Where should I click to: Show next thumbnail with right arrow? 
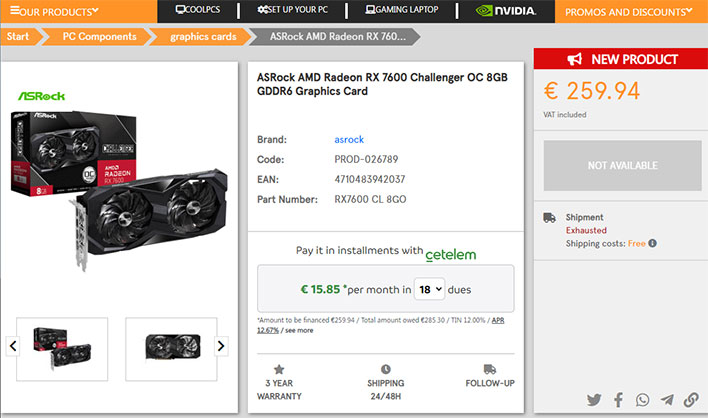tap(221, 346)
